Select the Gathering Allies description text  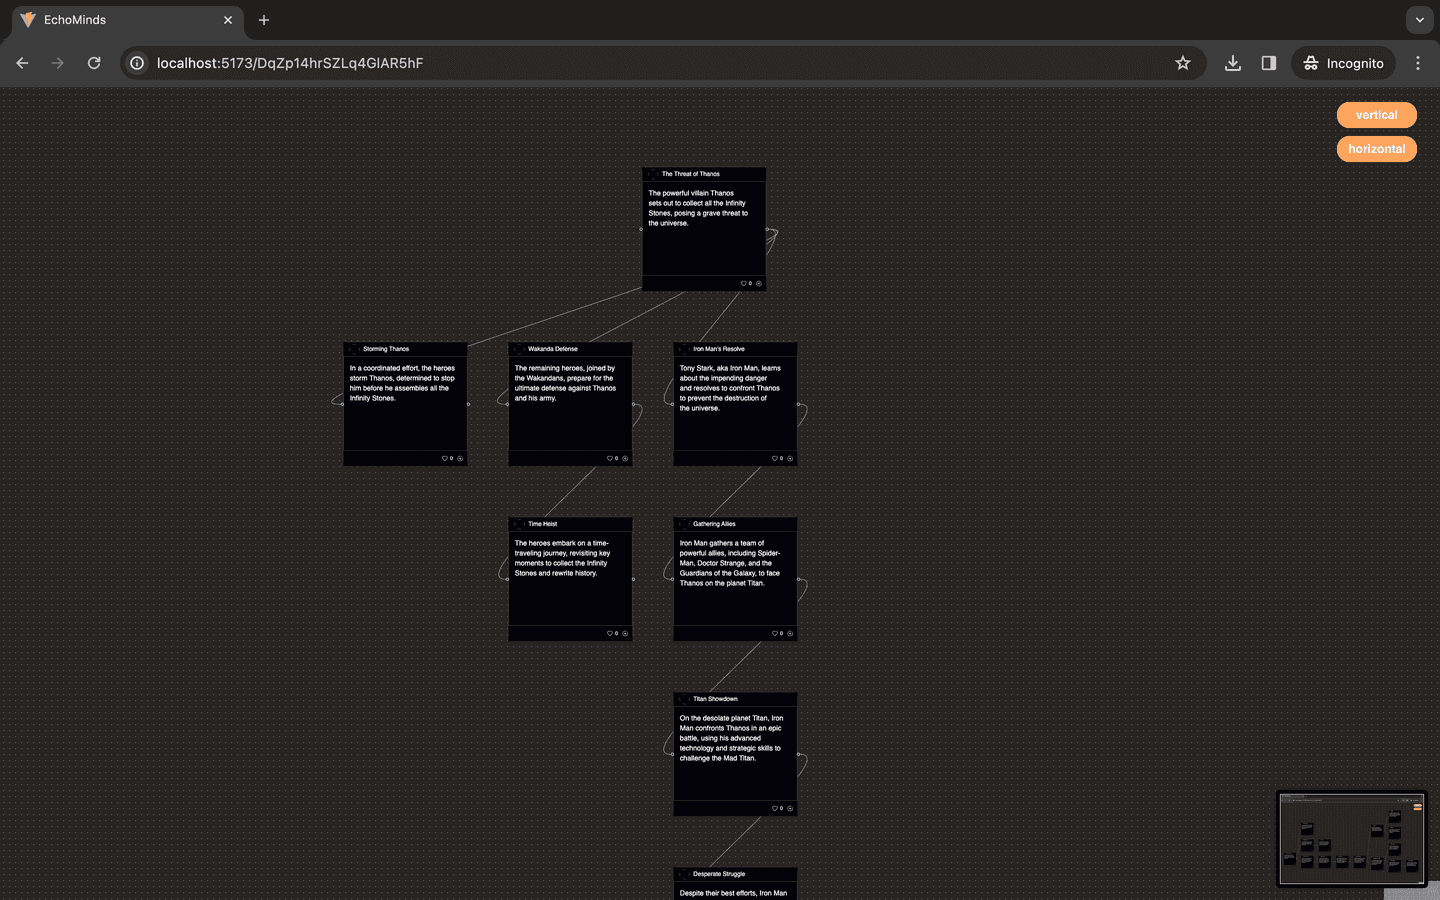pyautogui.click(x=730, y=563)
